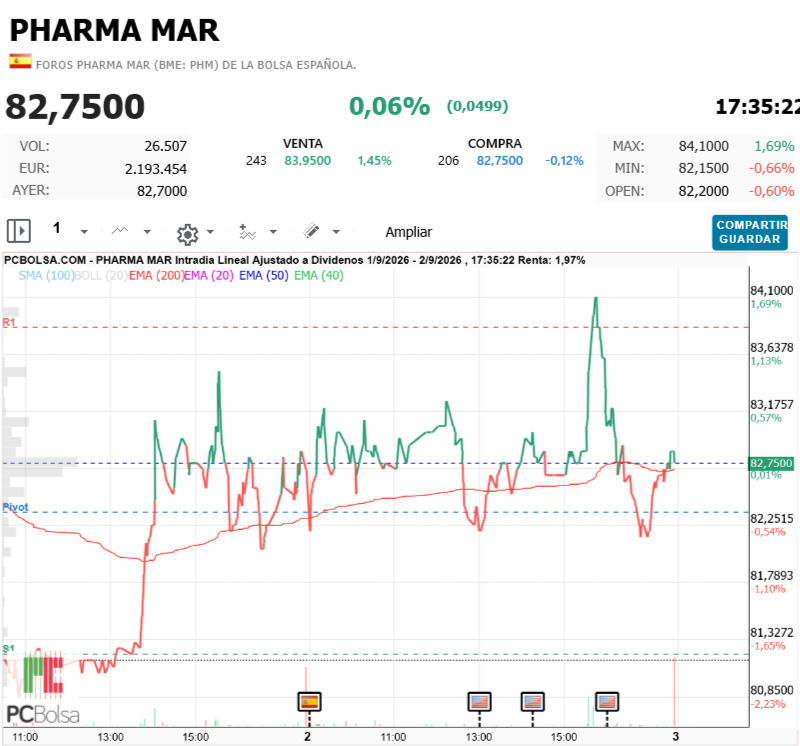This screenshot has height=746, width=800.
Task: Click the EUR value 2.193.454
Action: click(x=156, y=169)
